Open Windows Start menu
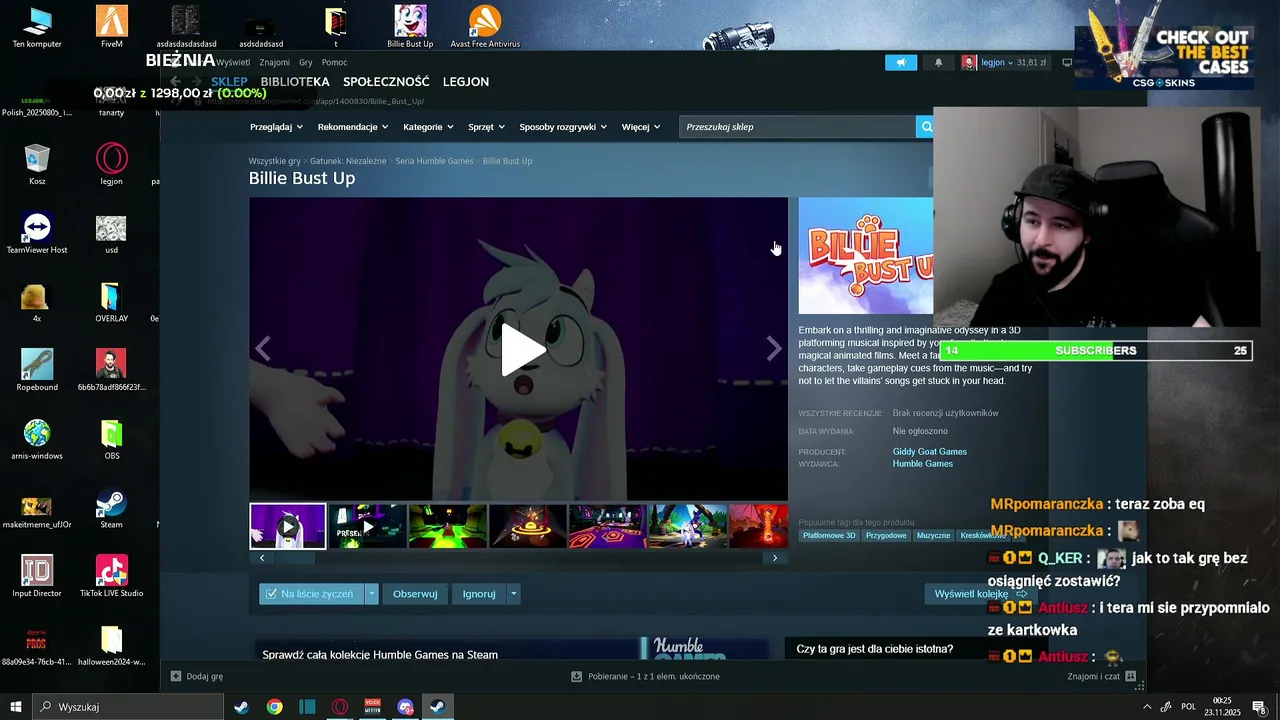The width and height of the screenshot is (1280, 720). coord(16,707)
